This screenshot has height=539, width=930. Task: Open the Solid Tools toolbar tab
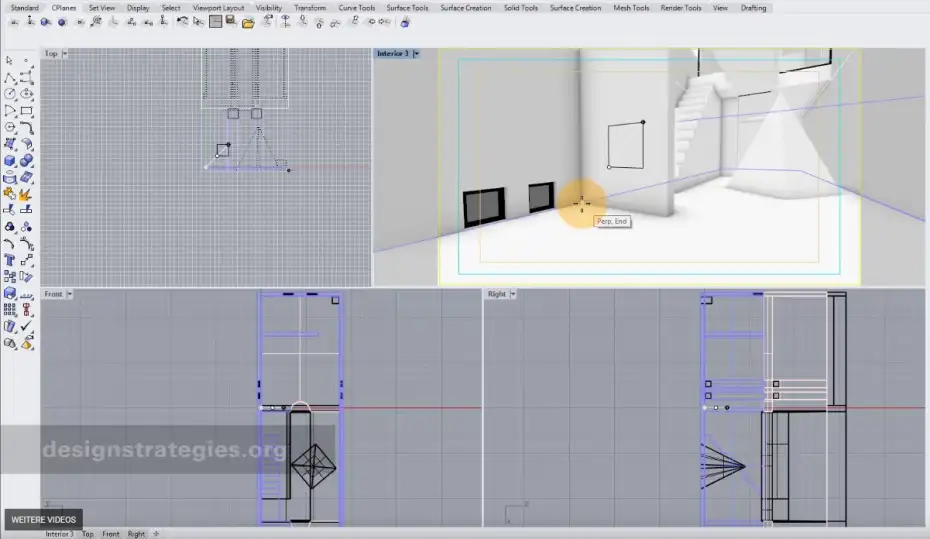tap(521, 8)
